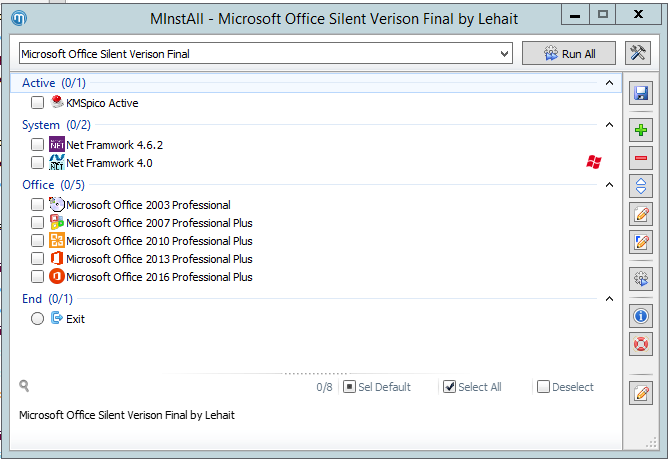
Task: Tick the Net Framwork 4.6.2 checkbox
Action: point(37,145)
